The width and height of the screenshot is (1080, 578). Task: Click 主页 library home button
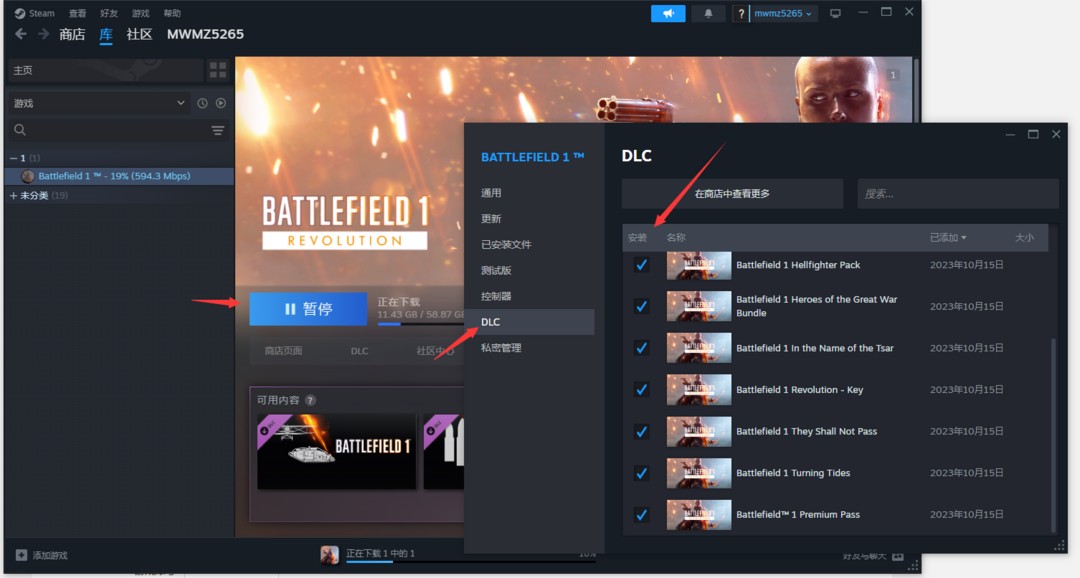point(105,70)
